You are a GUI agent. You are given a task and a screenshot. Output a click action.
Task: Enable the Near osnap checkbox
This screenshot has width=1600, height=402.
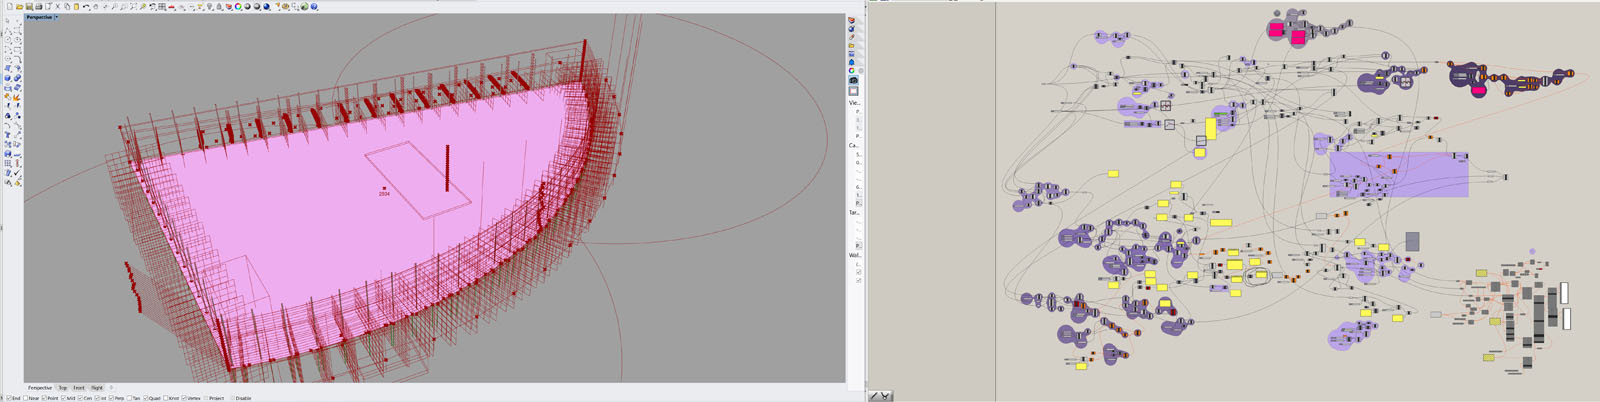click(x=25, y=398)
